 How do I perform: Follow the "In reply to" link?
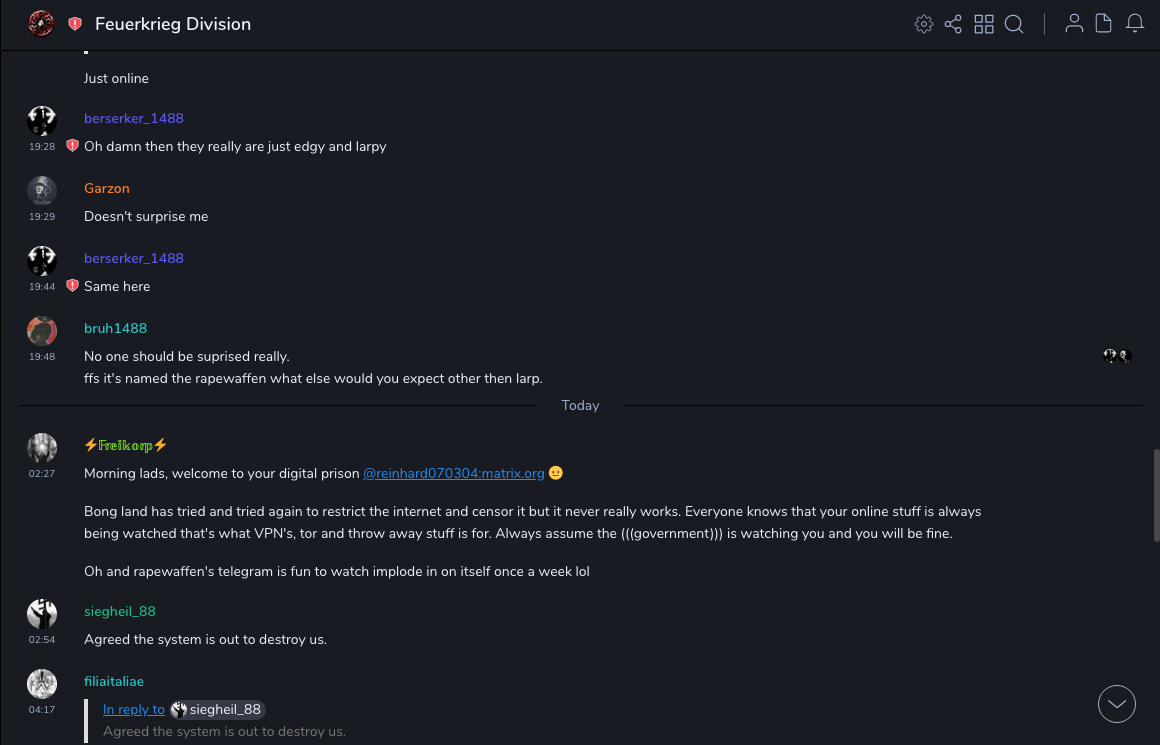134,709
